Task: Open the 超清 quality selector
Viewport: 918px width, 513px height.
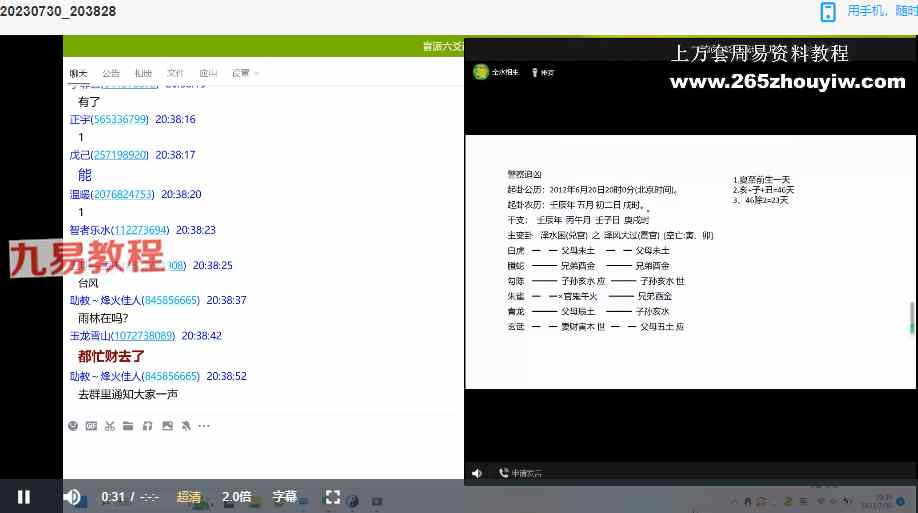Action: click(189, 497)
